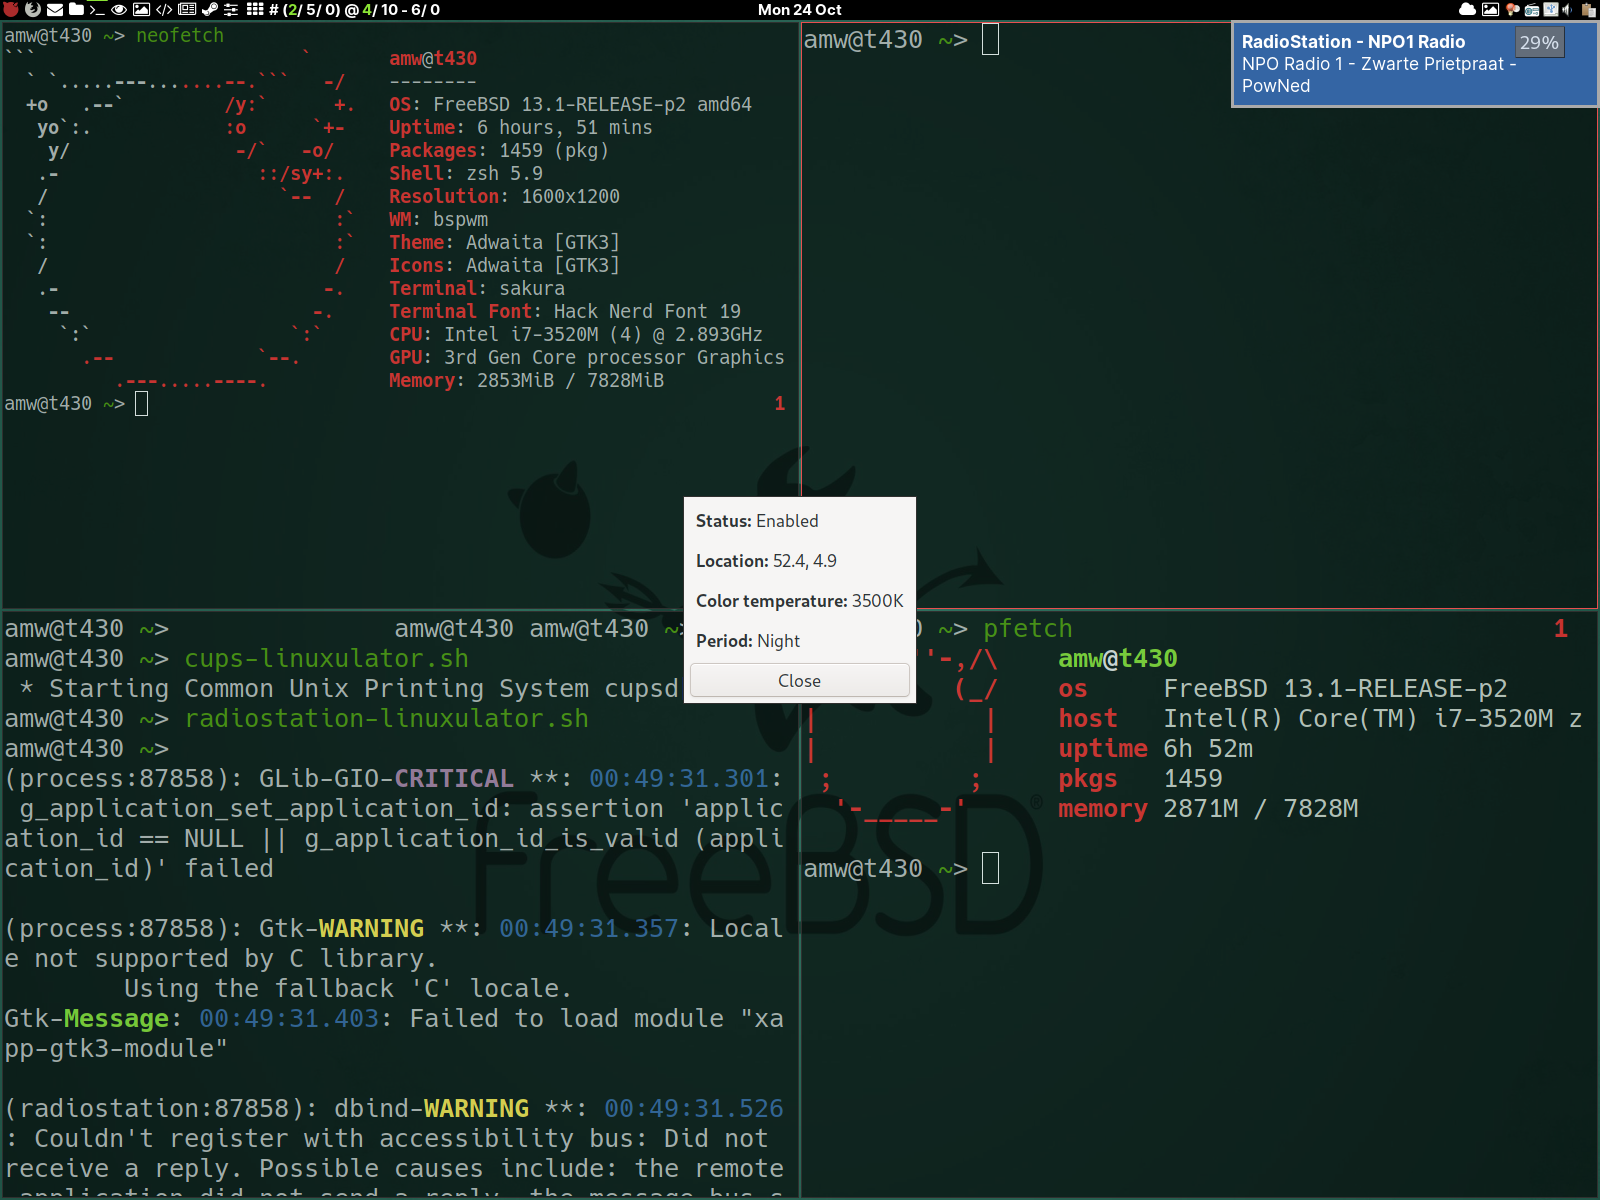
Task: Click the 'Period: Night' line
Action: [x=748, y=641]
